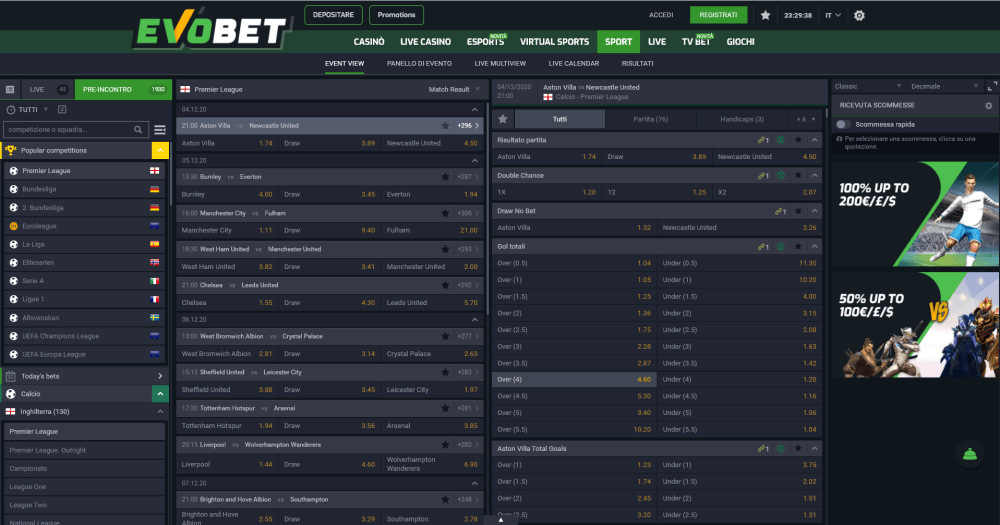Viewport: 1000px width, 525px height.
Task: Switch to the LIVE sidebar tab
Action: tap(48, 89)
